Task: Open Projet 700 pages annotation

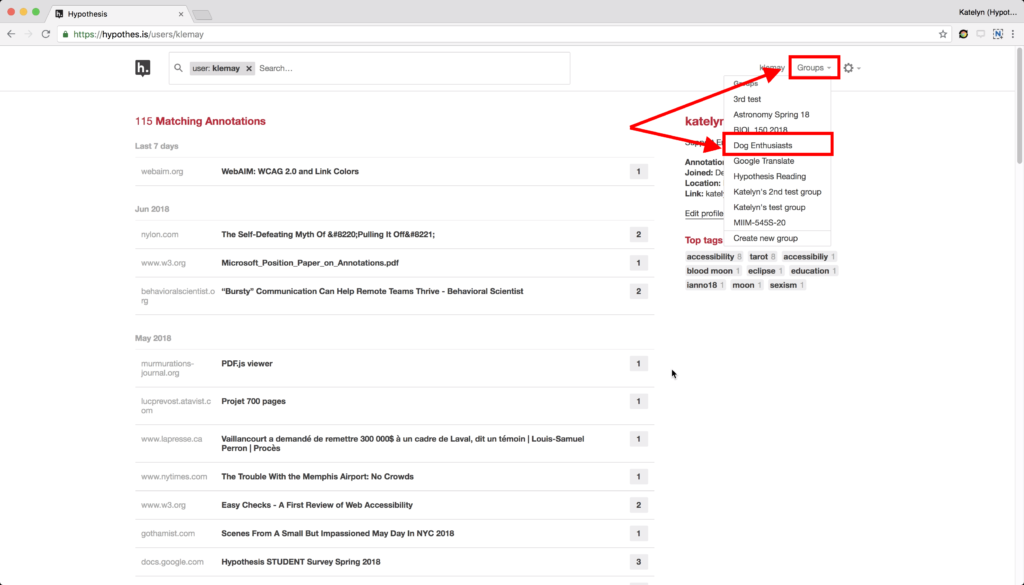Action: [253, 402]
